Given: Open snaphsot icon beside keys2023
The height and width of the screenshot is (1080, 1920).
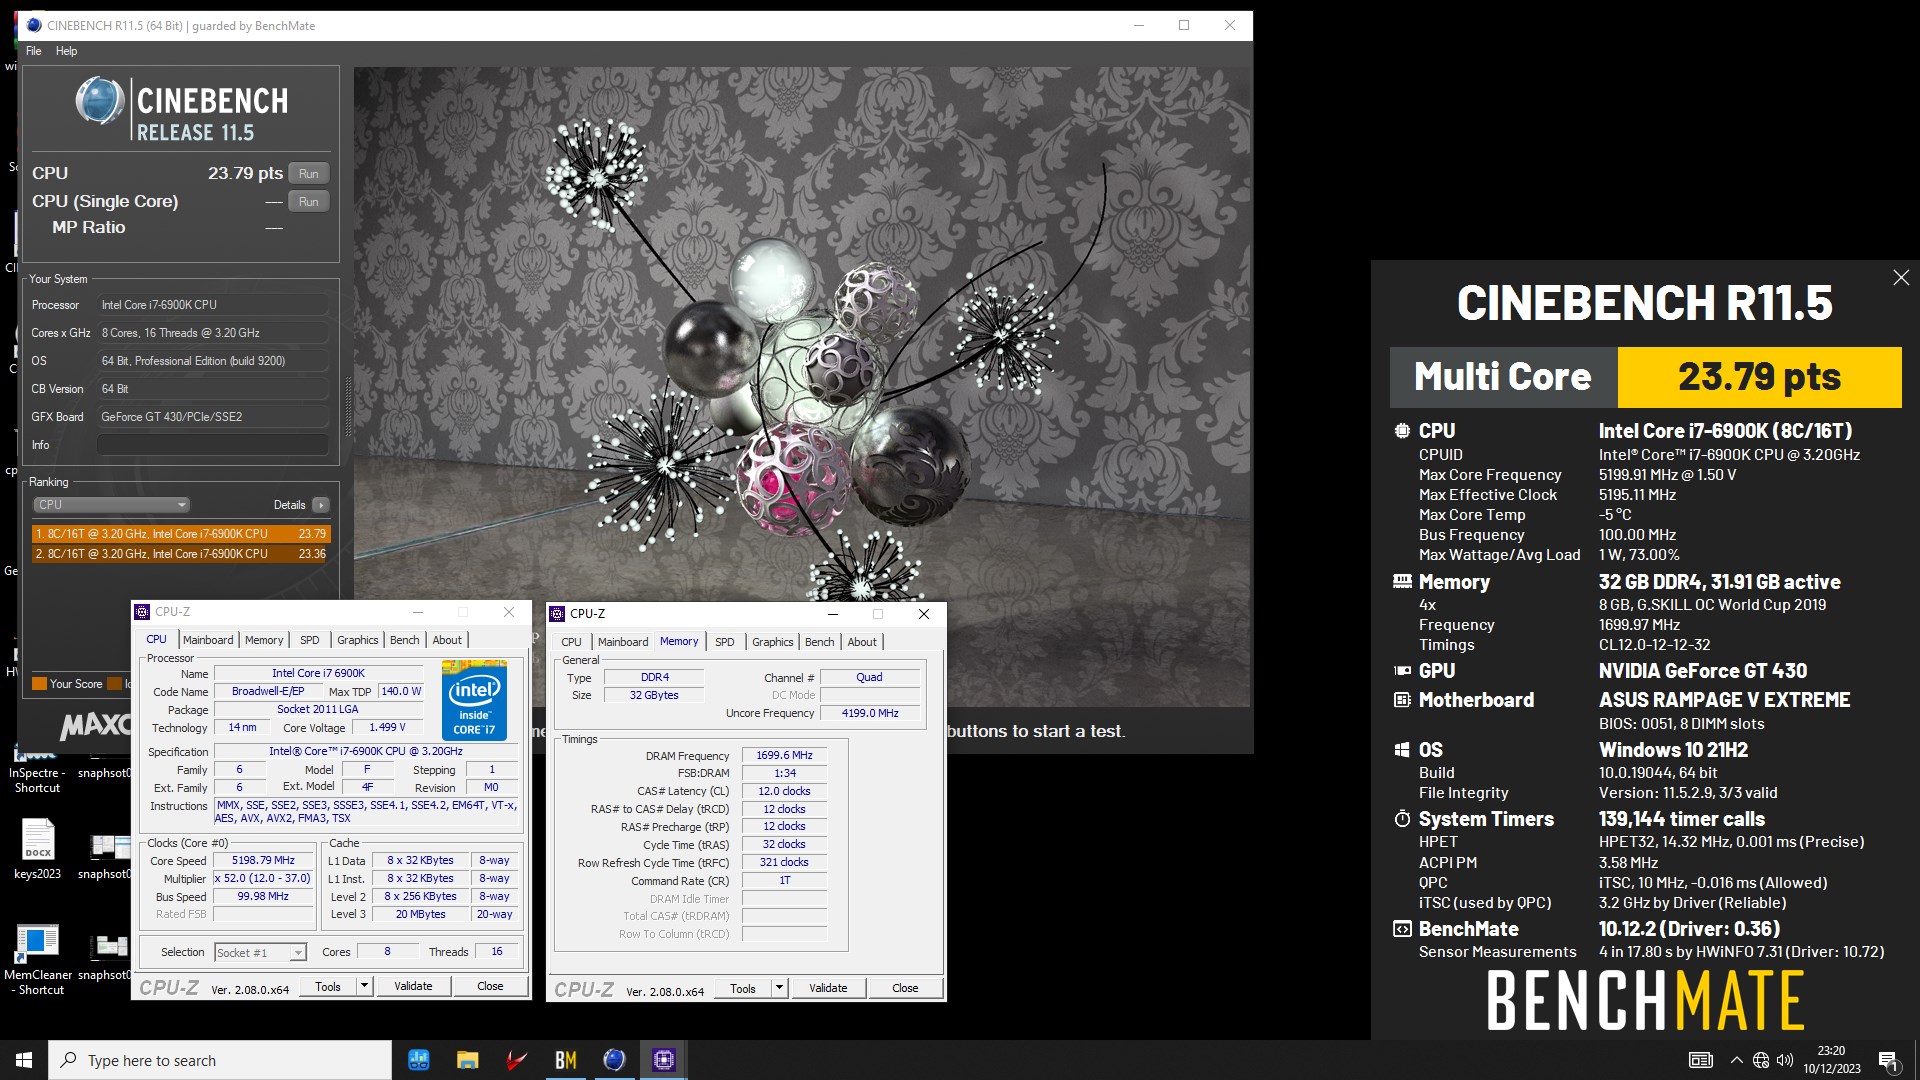Looking at the screenshot, I should coord(107,857).
